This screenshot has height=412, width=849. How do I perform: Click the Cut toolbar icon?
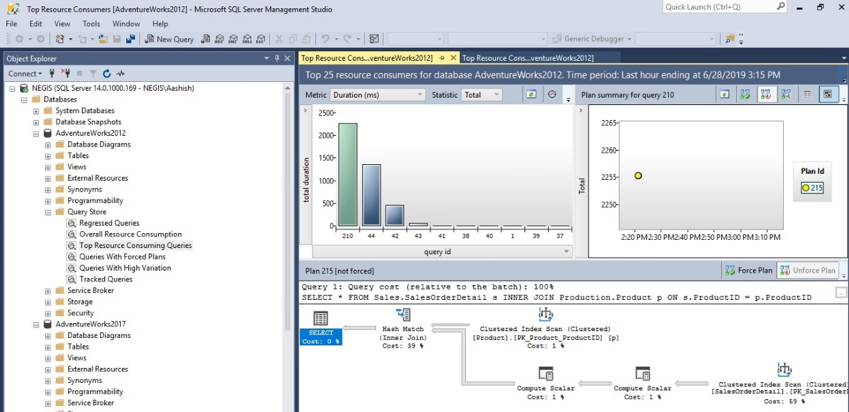(x=279, y=39)
